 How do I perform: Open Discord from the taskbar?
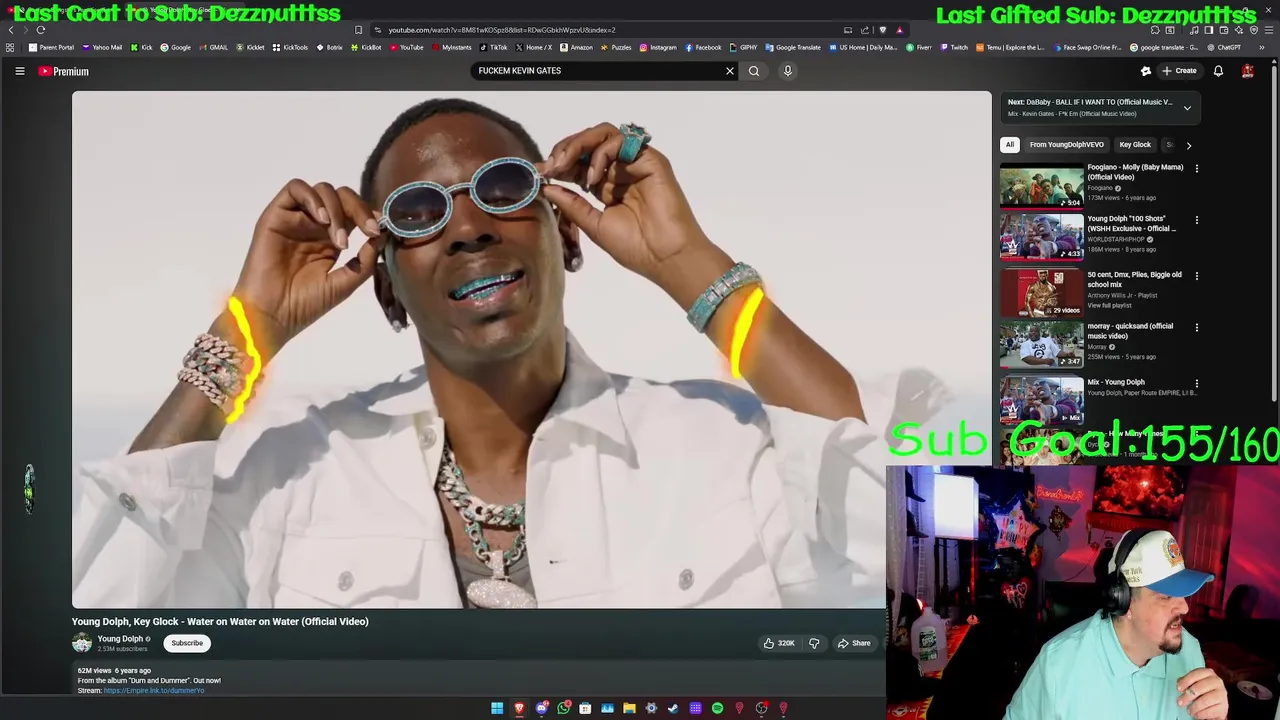point(541,708)
